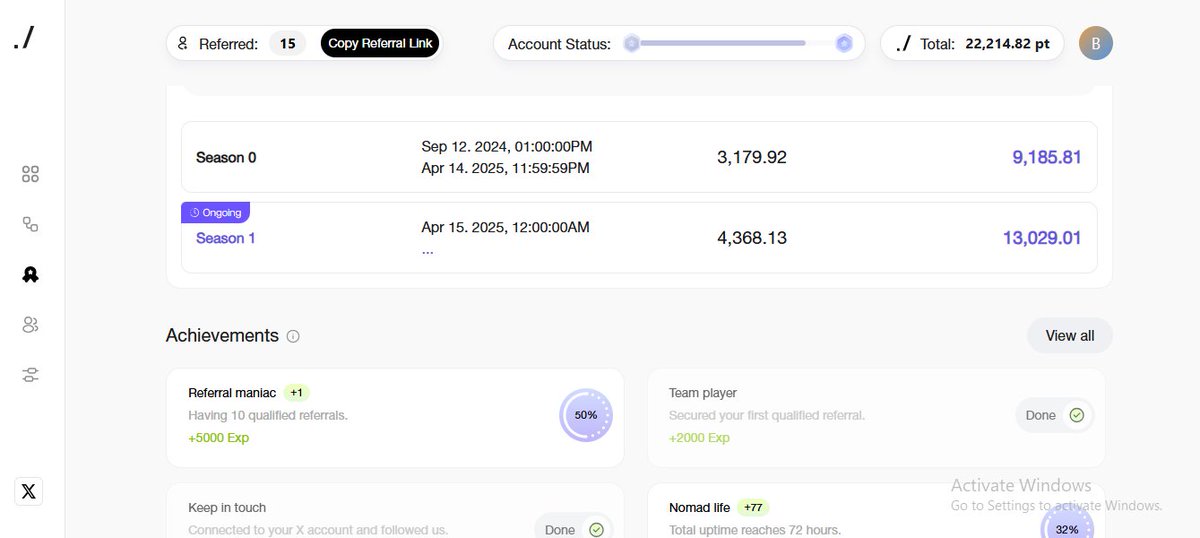This screenshot has height=538, width=1200.
Task: Click the Nomad life +77 badge
Action: [753, 508]
